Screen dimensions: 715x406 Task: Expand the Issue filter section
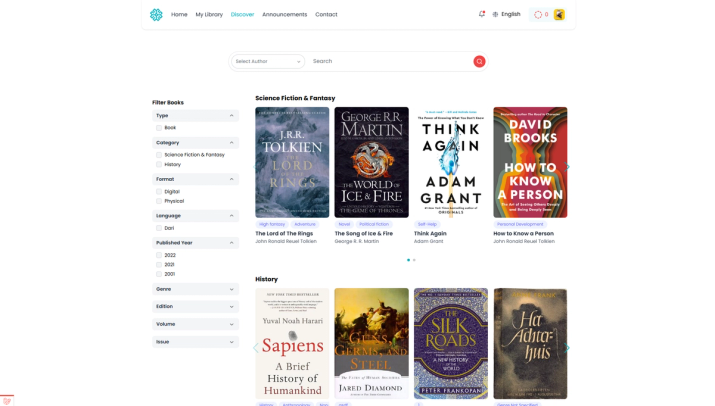pos(195,342)
